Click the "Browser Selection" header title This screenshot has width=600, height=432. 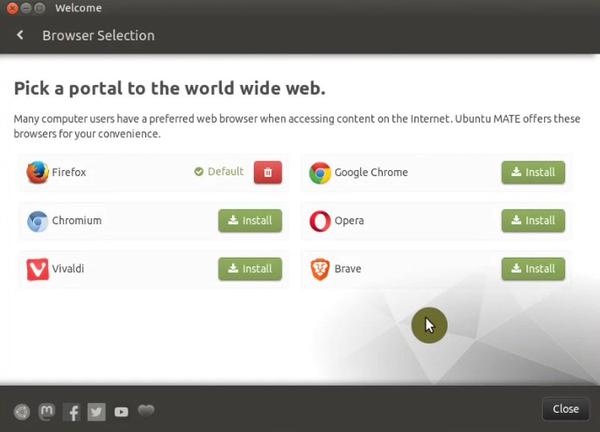coord(98,35)
